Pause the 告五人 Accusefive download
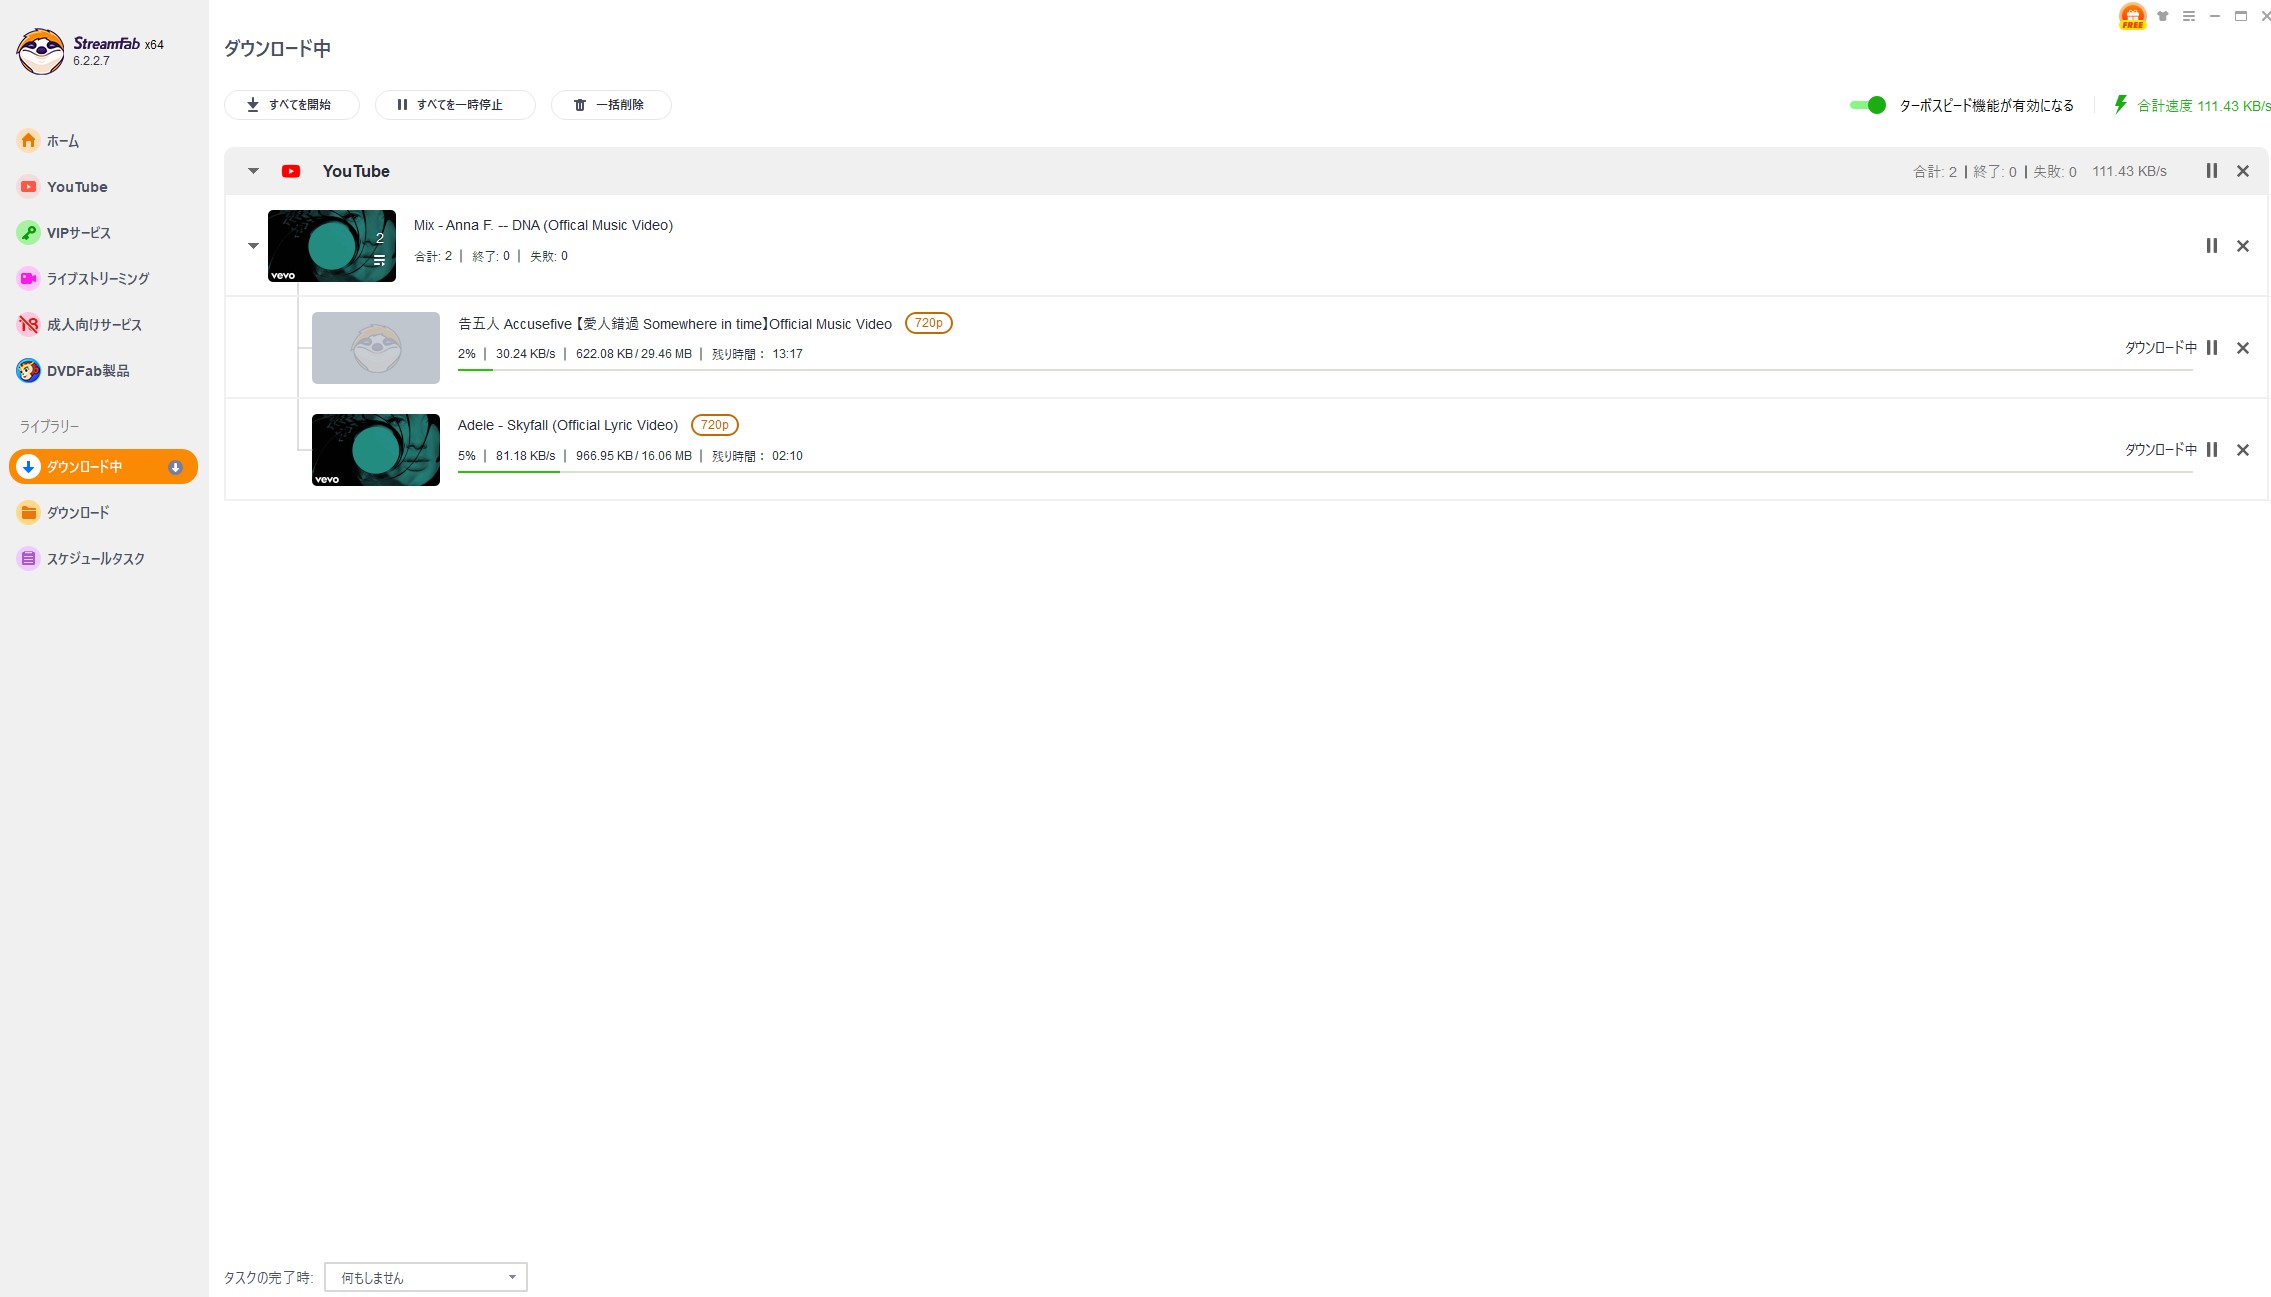This screenshot has height=1297, width=2271. point(2212,348)
